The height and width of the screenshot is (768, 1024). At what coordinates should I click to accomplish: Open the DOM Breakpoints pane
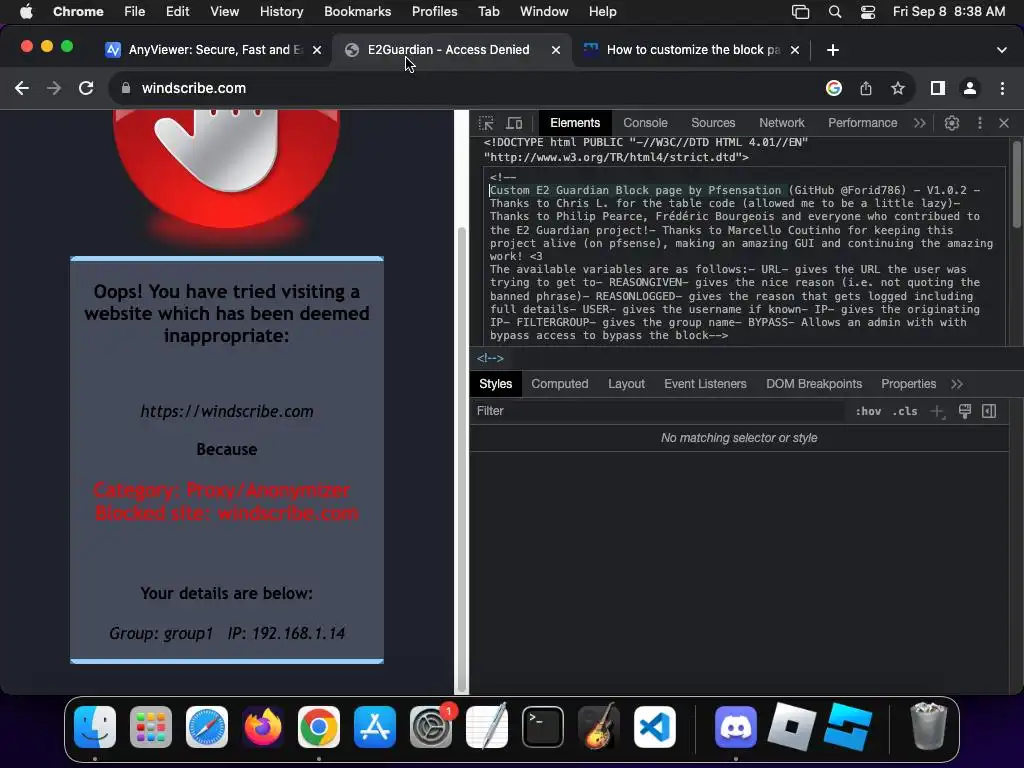[814, 384]
